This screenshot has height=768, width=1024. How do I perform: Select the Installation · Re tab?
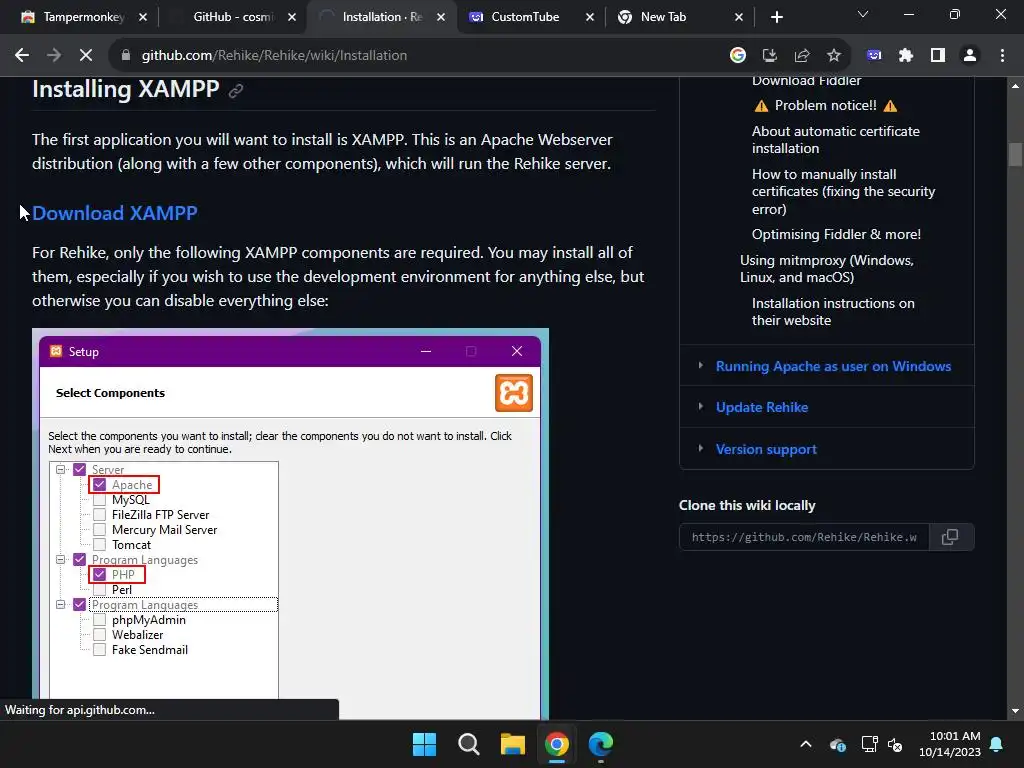(381, 17)
